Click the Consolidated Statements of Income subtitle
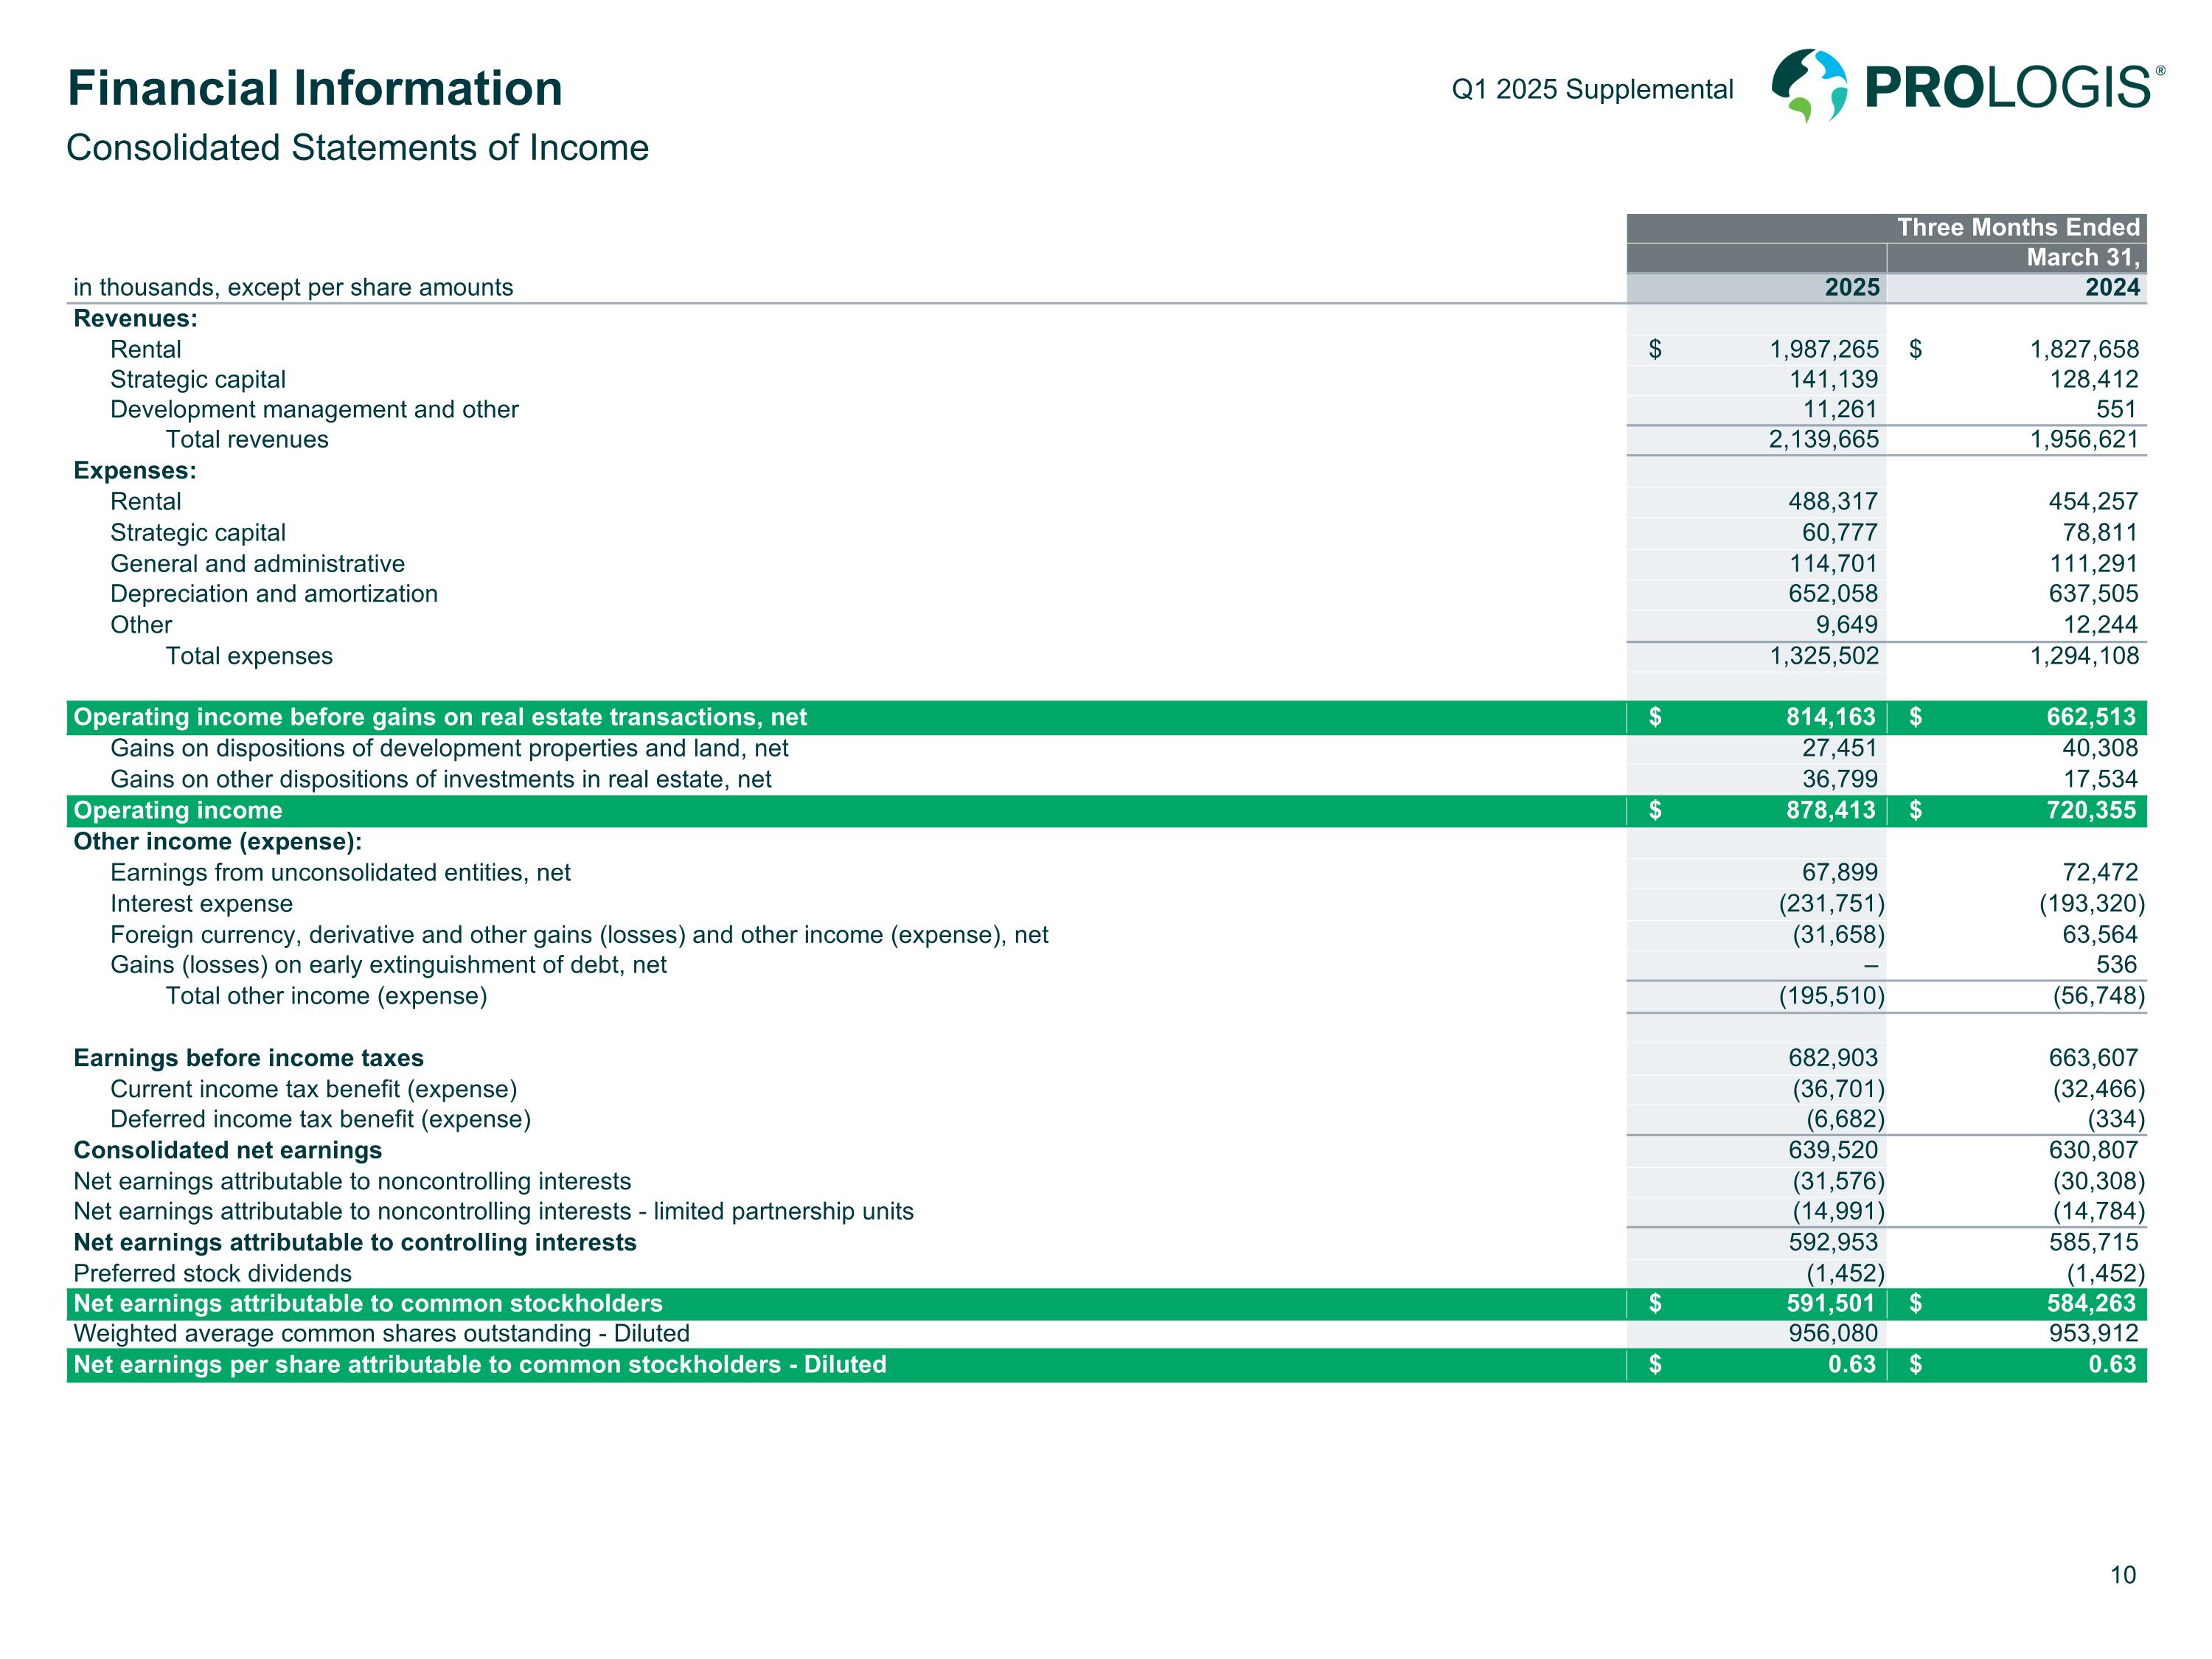 pyautogui.click(x=357, y=148)
